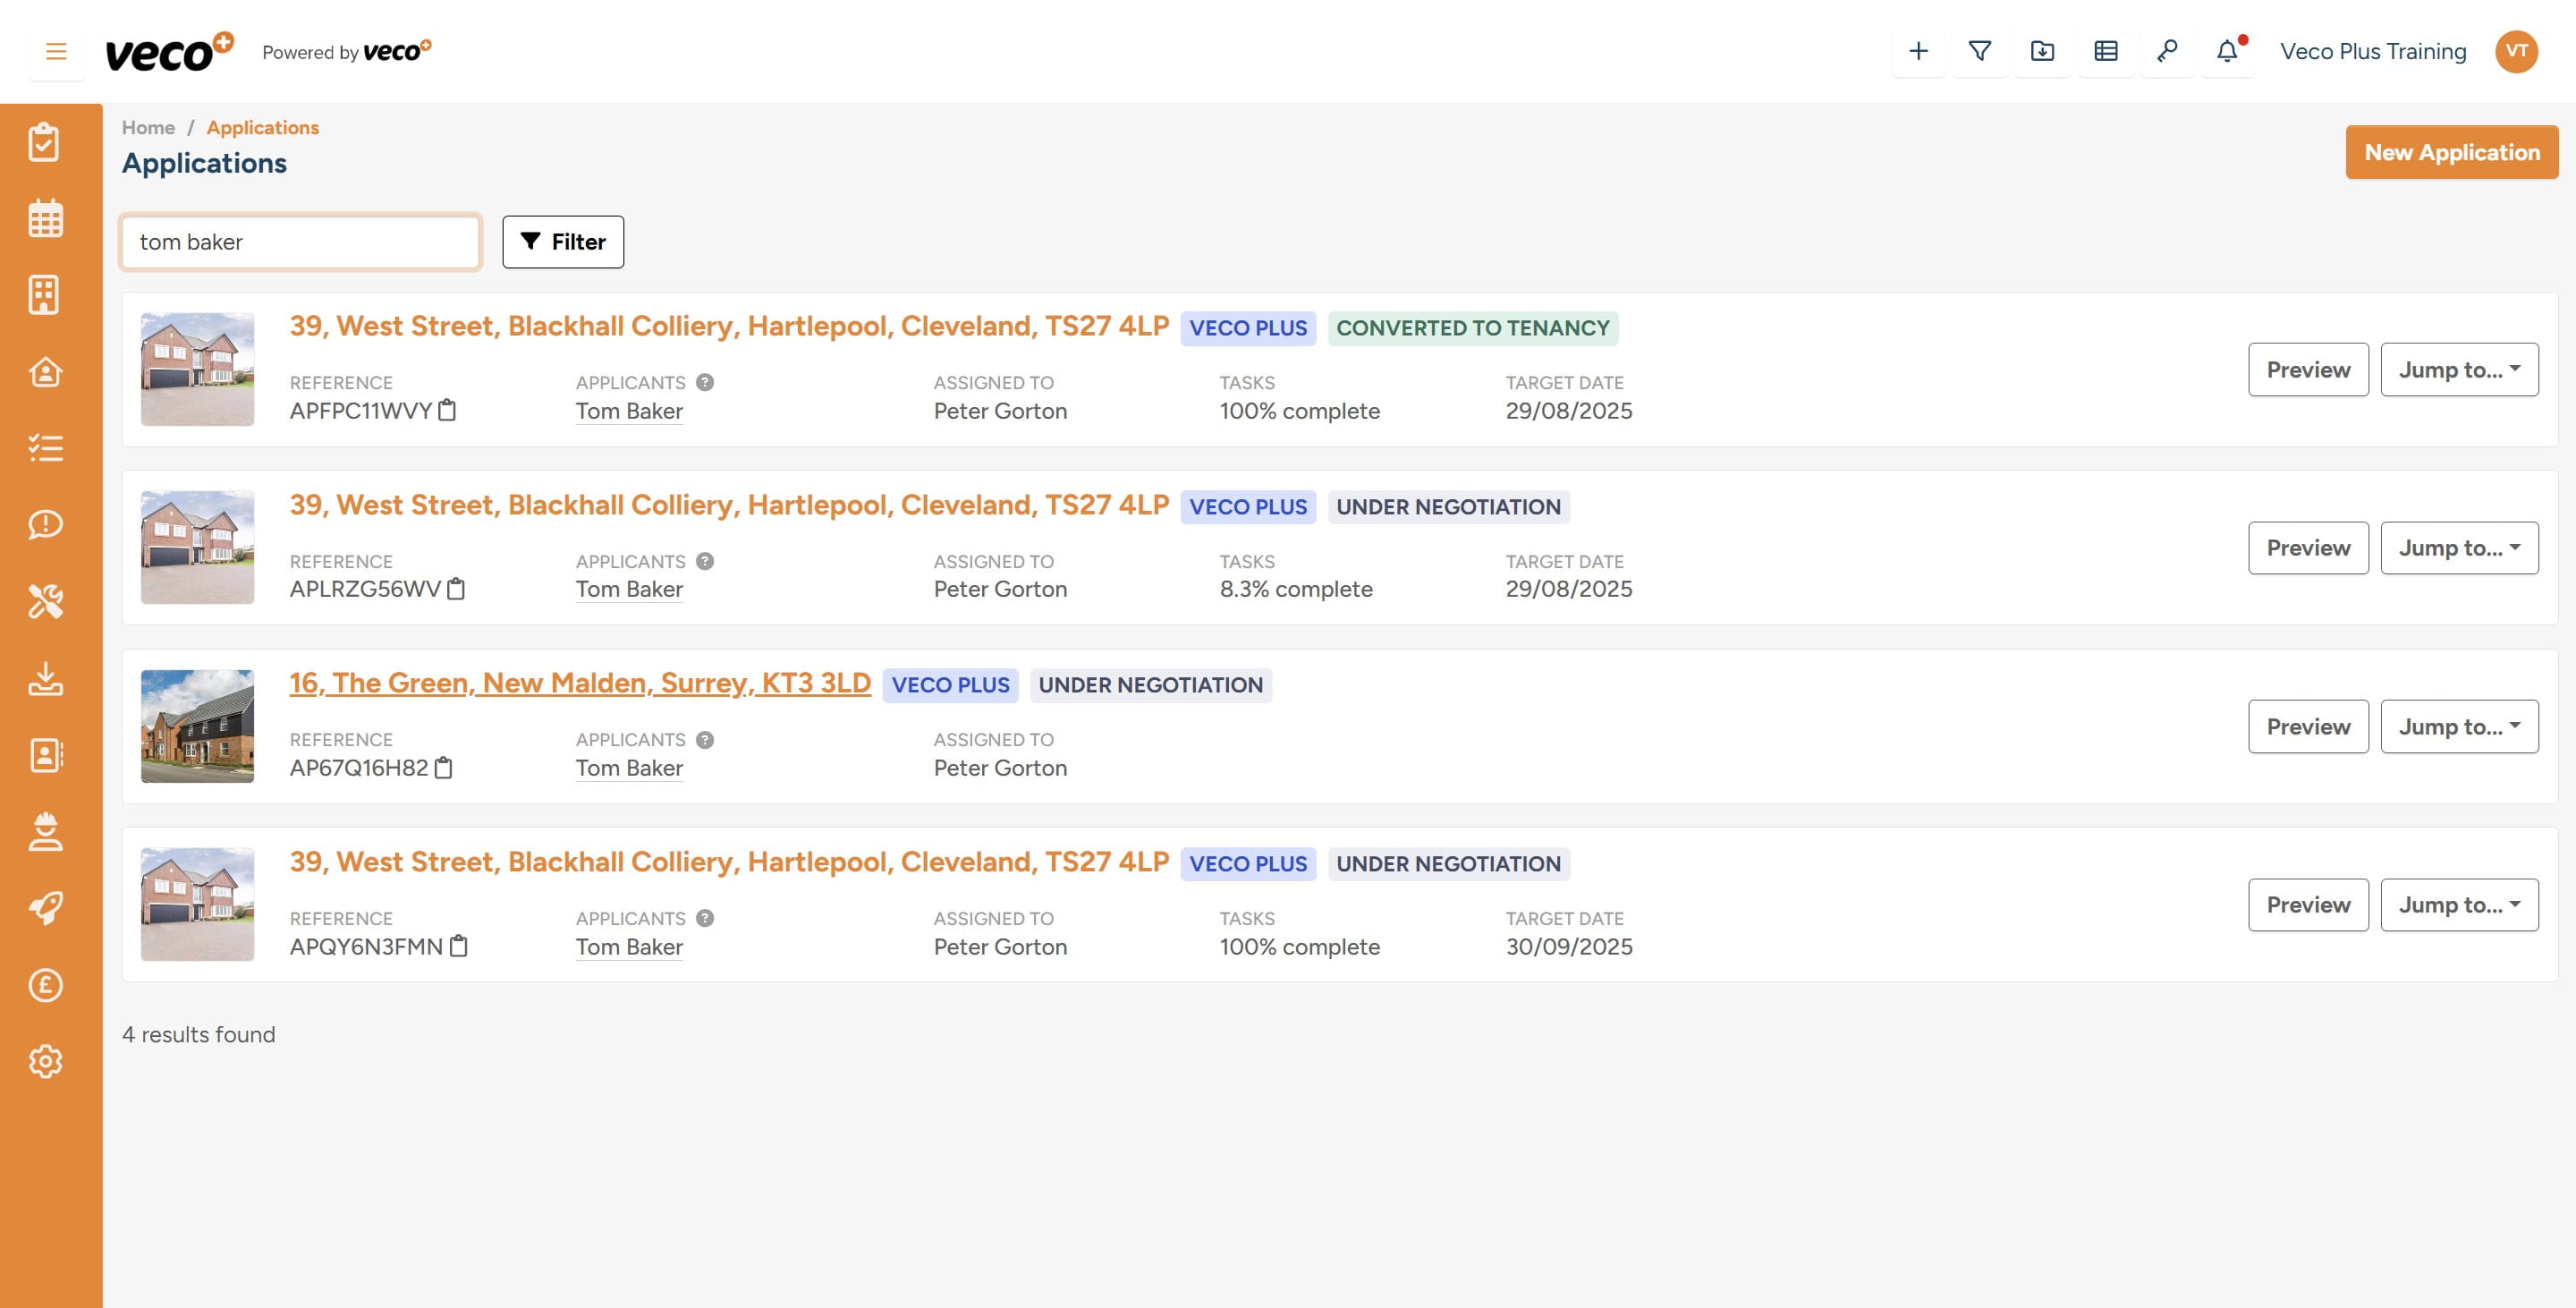Copy reference APFPC11WVY to clipboard

point(447,410)
